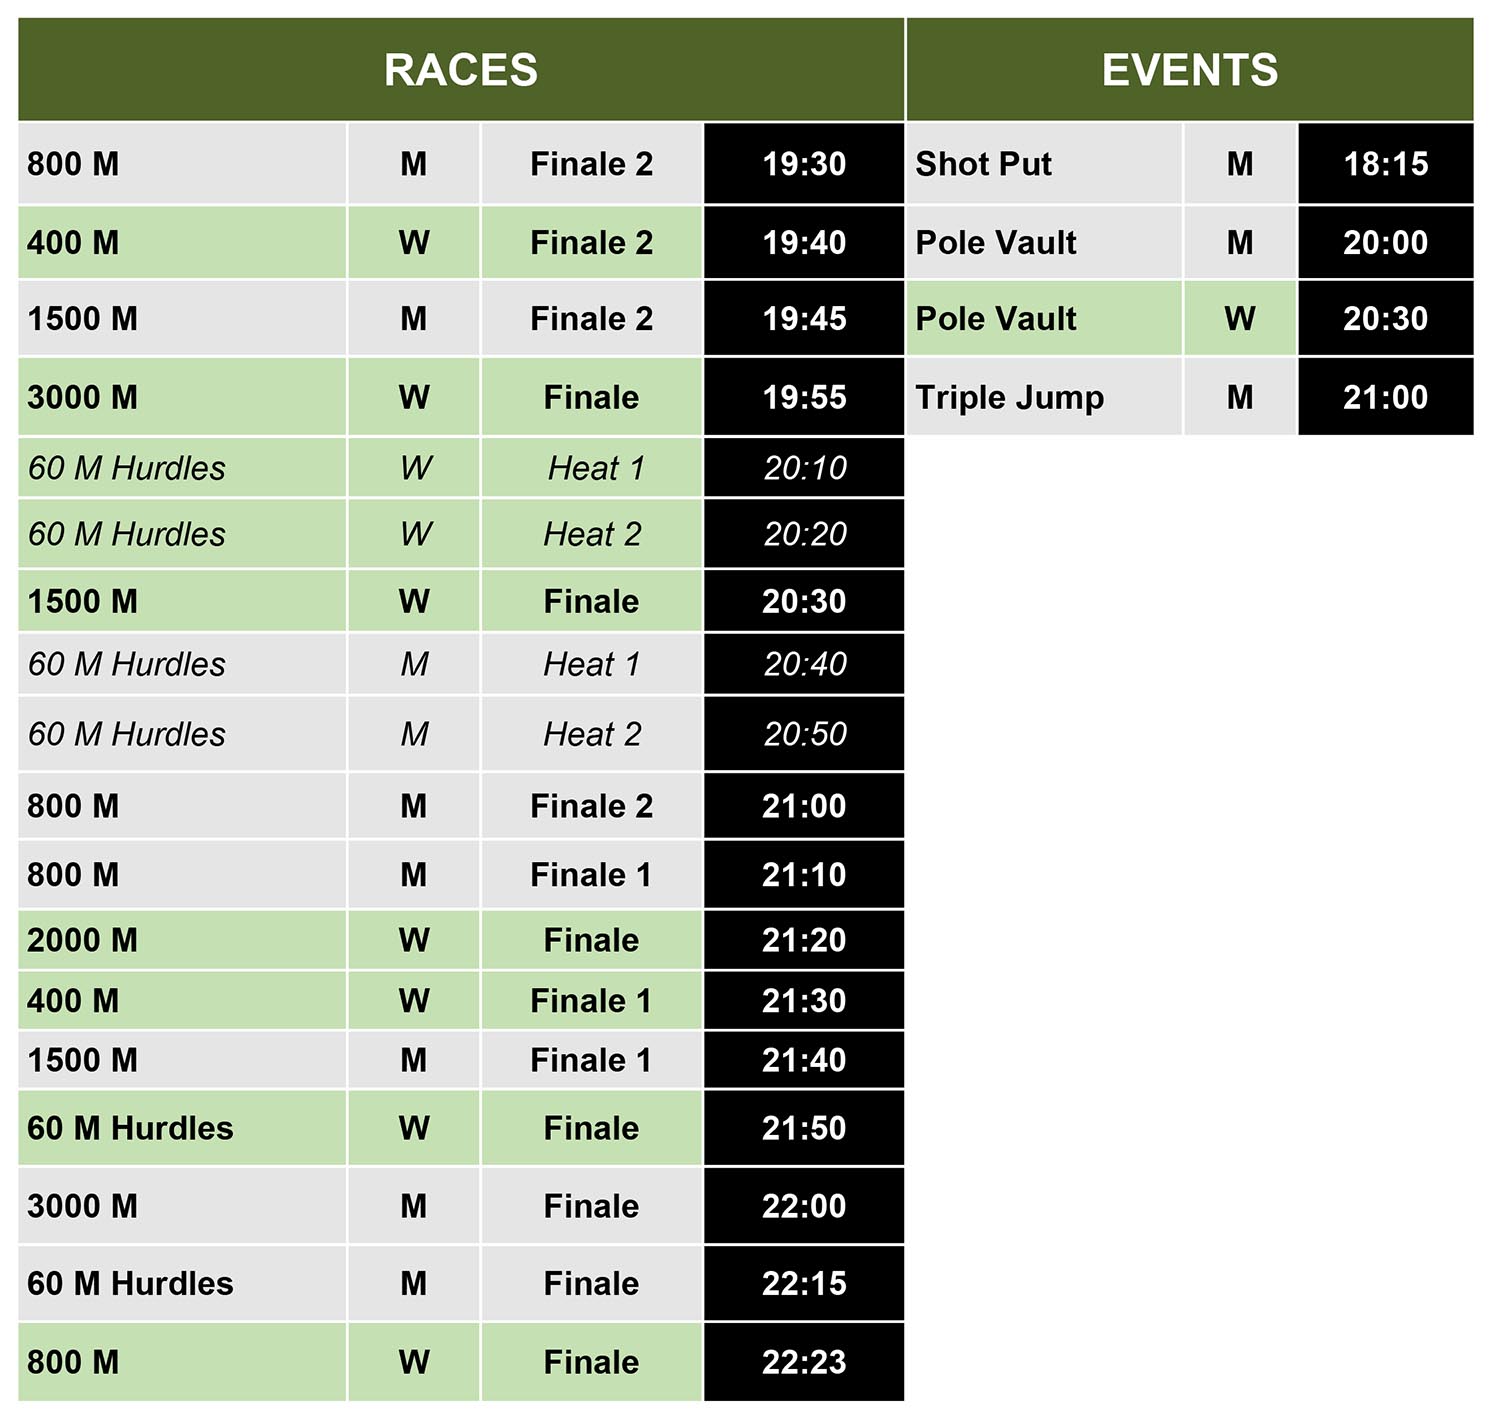Screen dimensions: 1499x1427
Task: Select the 60 M Hurdles race at 21:50
Action: 130,1128
